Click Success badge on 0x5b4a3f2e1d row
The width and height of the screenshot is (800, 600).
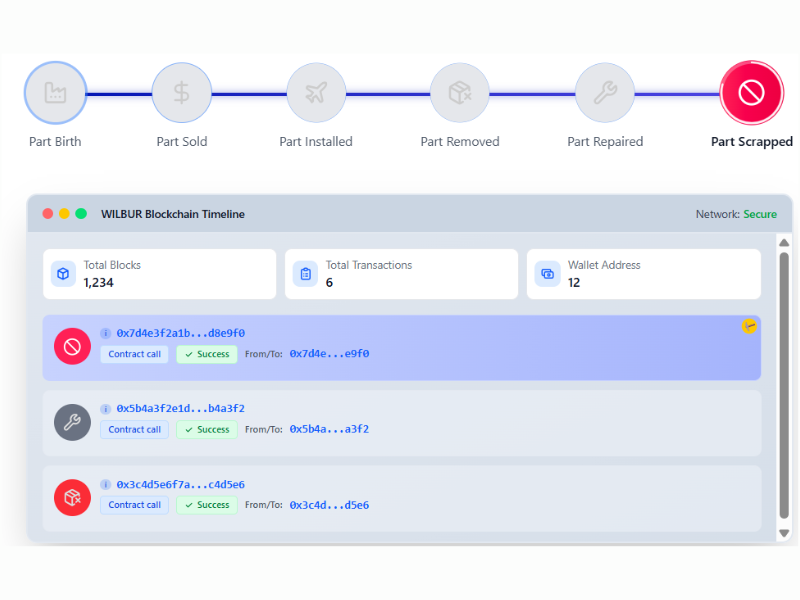click(207, 430)
